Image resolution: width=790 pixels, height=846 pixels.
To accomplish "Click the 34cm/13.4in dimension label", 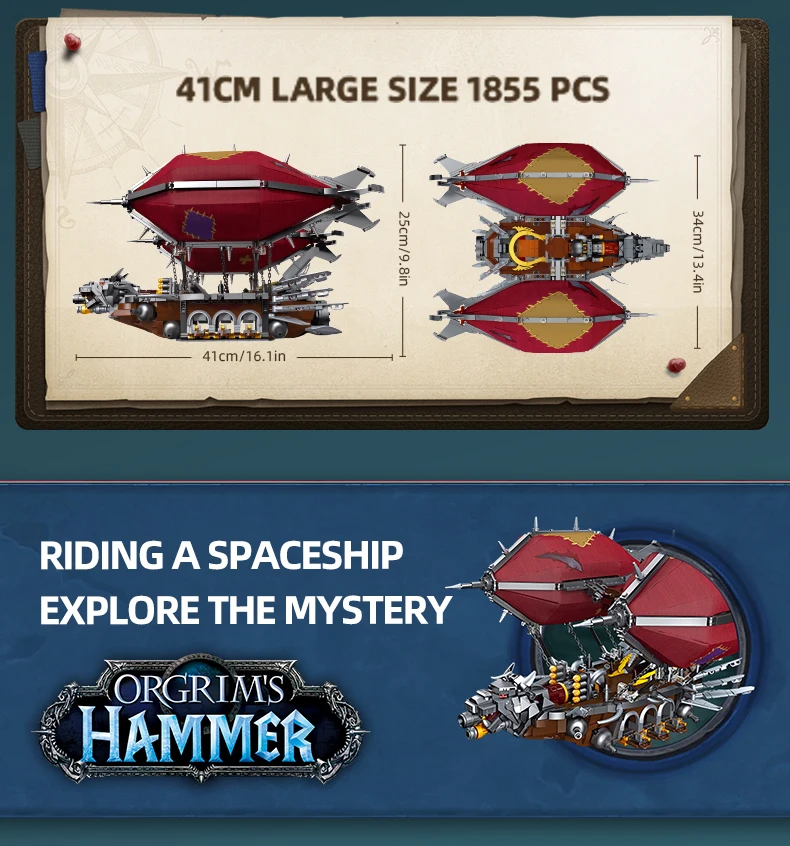I will tap(697, 251).
